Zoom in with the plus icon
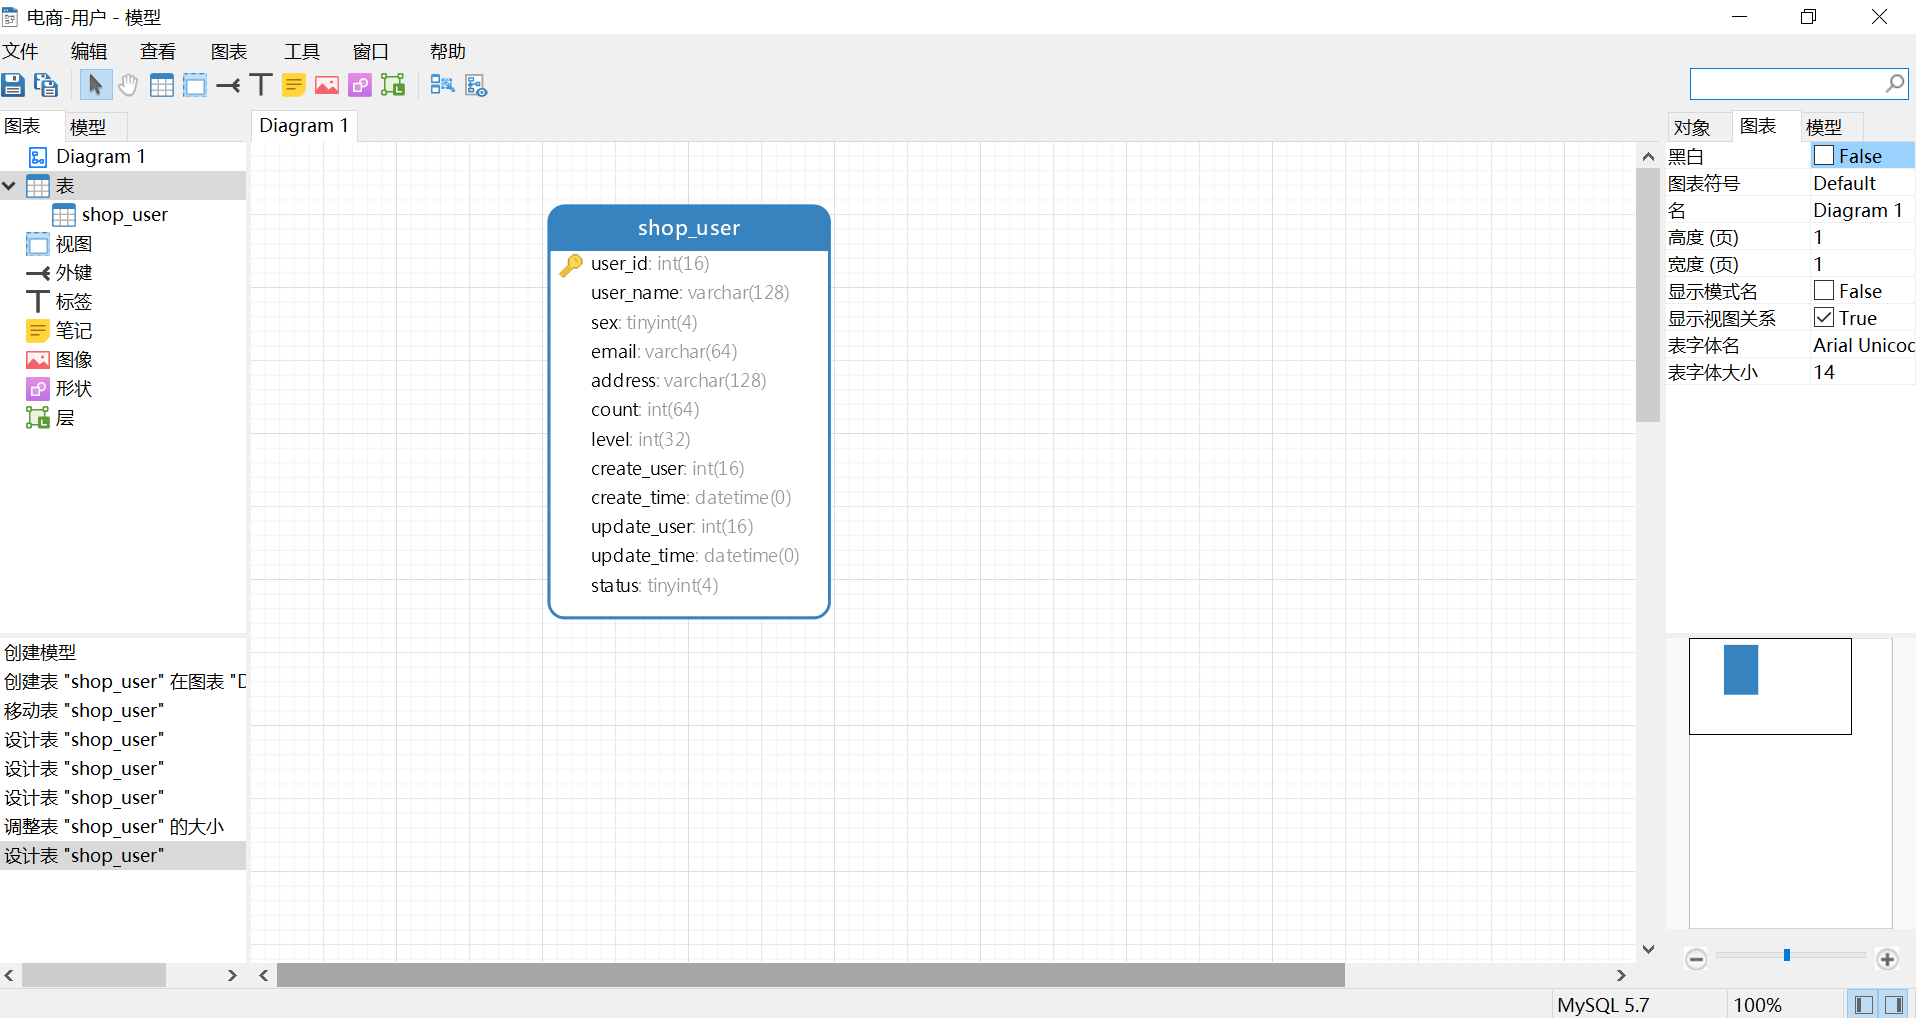This screenshot has height=1018, width=1916. (1887, 959)
